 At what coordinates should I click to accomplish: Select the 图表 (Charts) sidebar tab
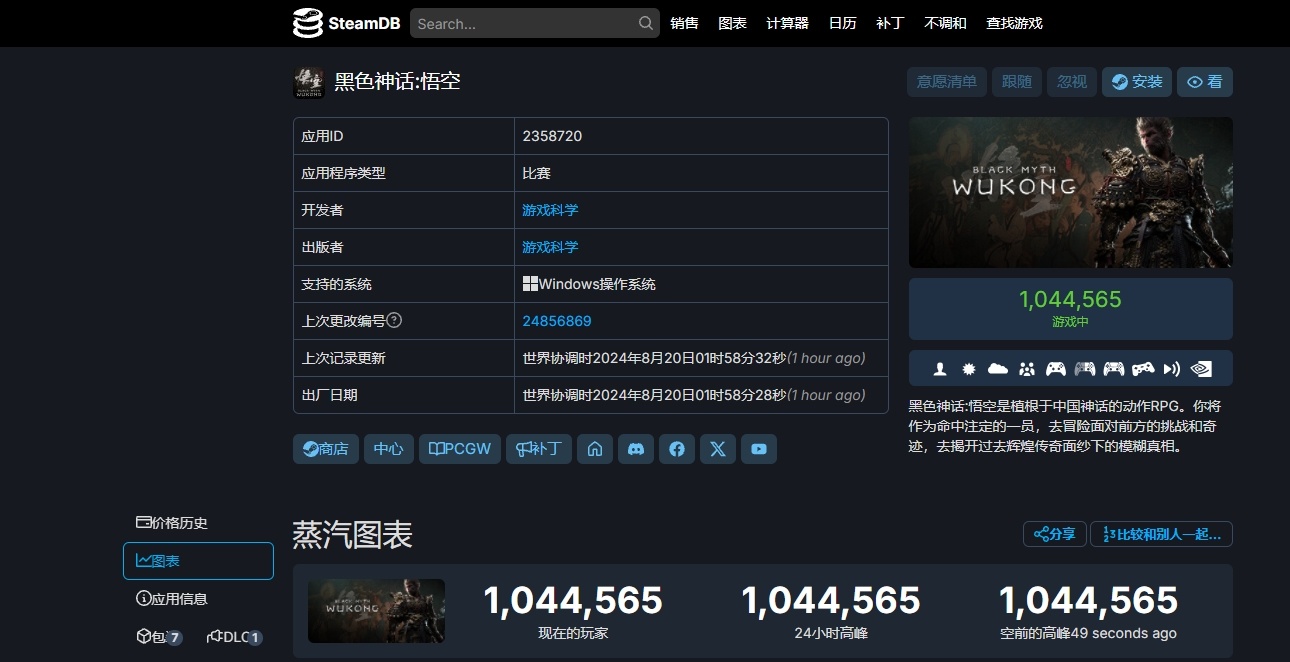[198, 561]
